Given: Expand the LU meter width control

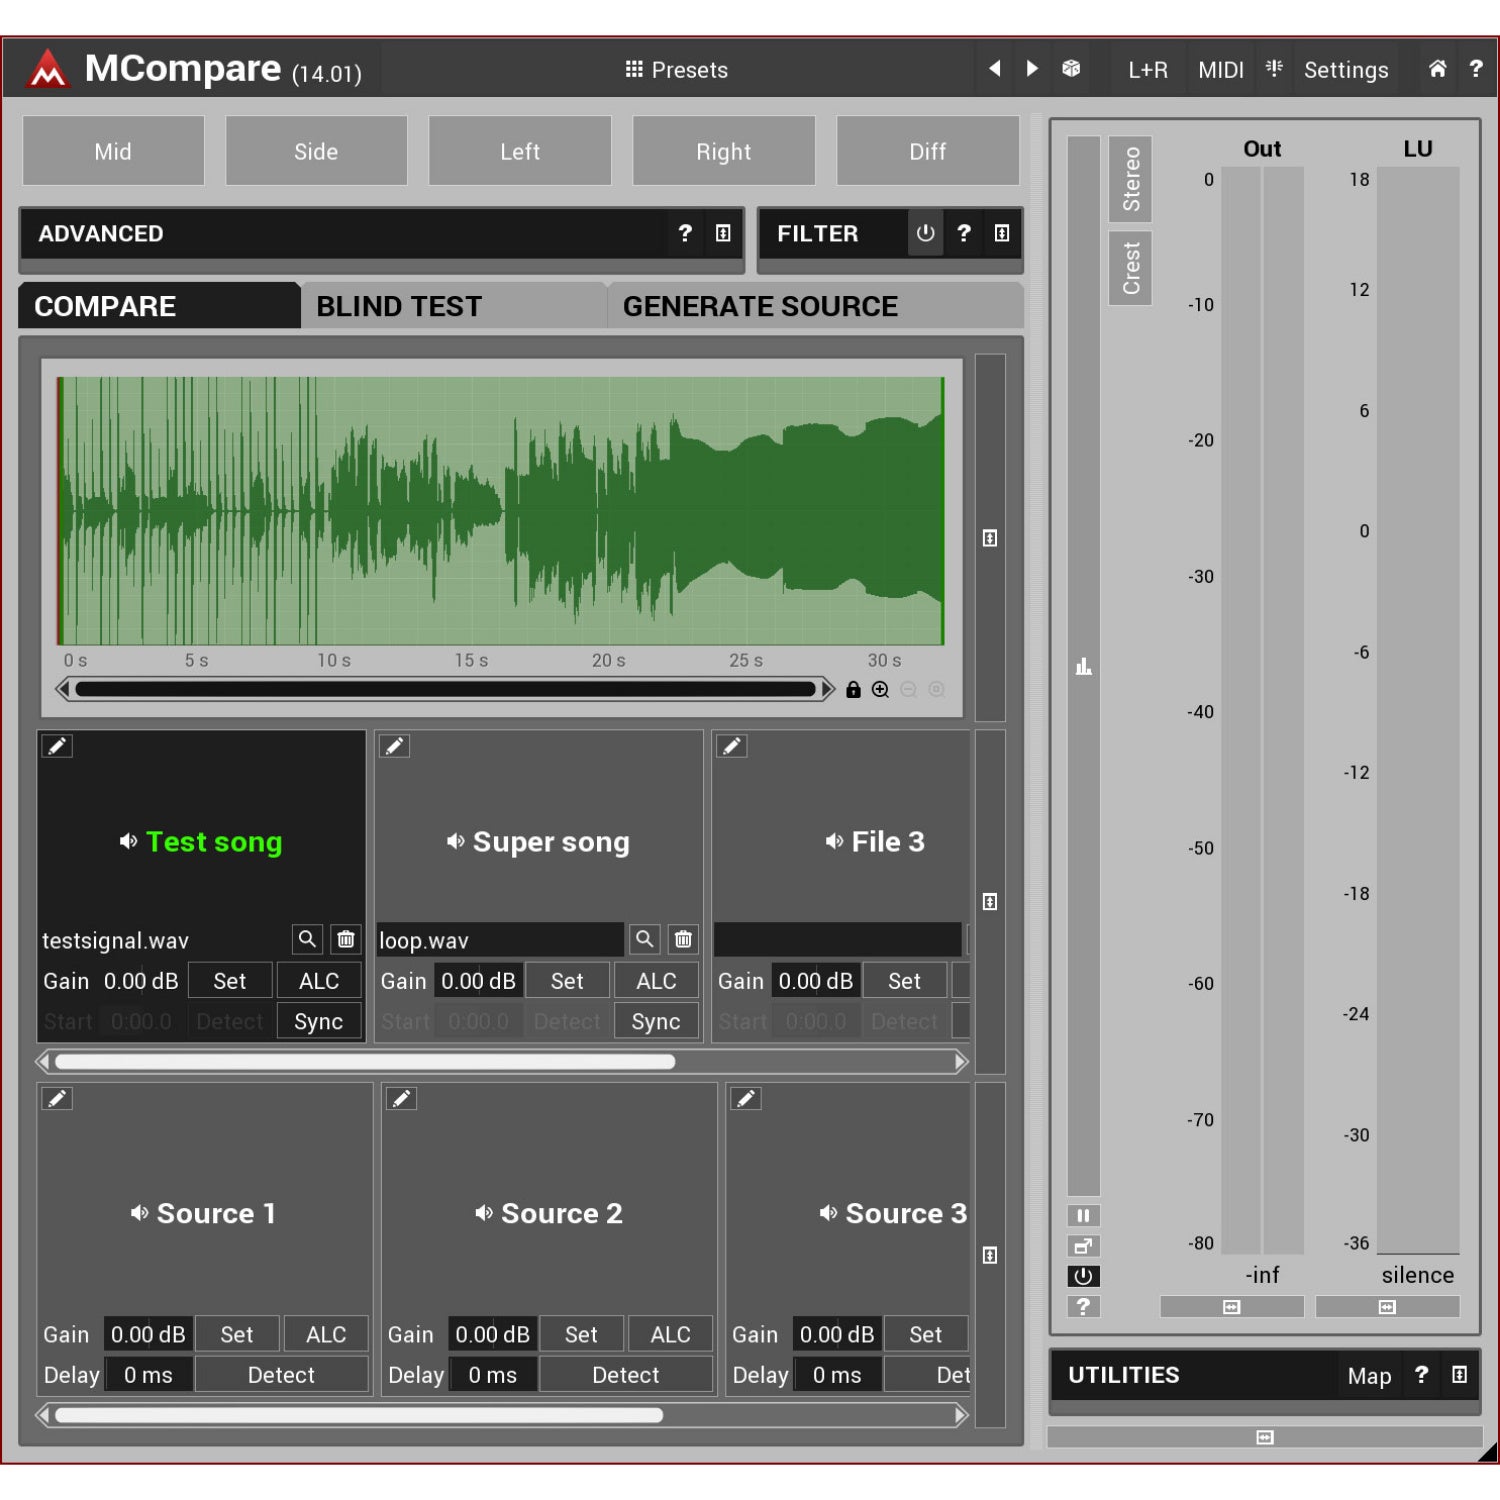Looking at the screenshot, I should tap(1387, 1307).
